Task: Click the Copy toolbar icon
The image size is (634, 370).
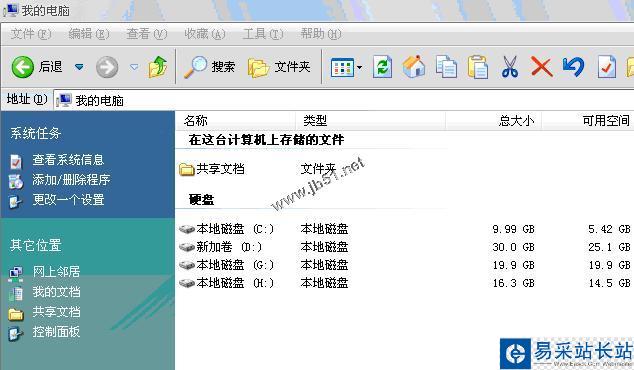Action: click(x=446, y=67)
